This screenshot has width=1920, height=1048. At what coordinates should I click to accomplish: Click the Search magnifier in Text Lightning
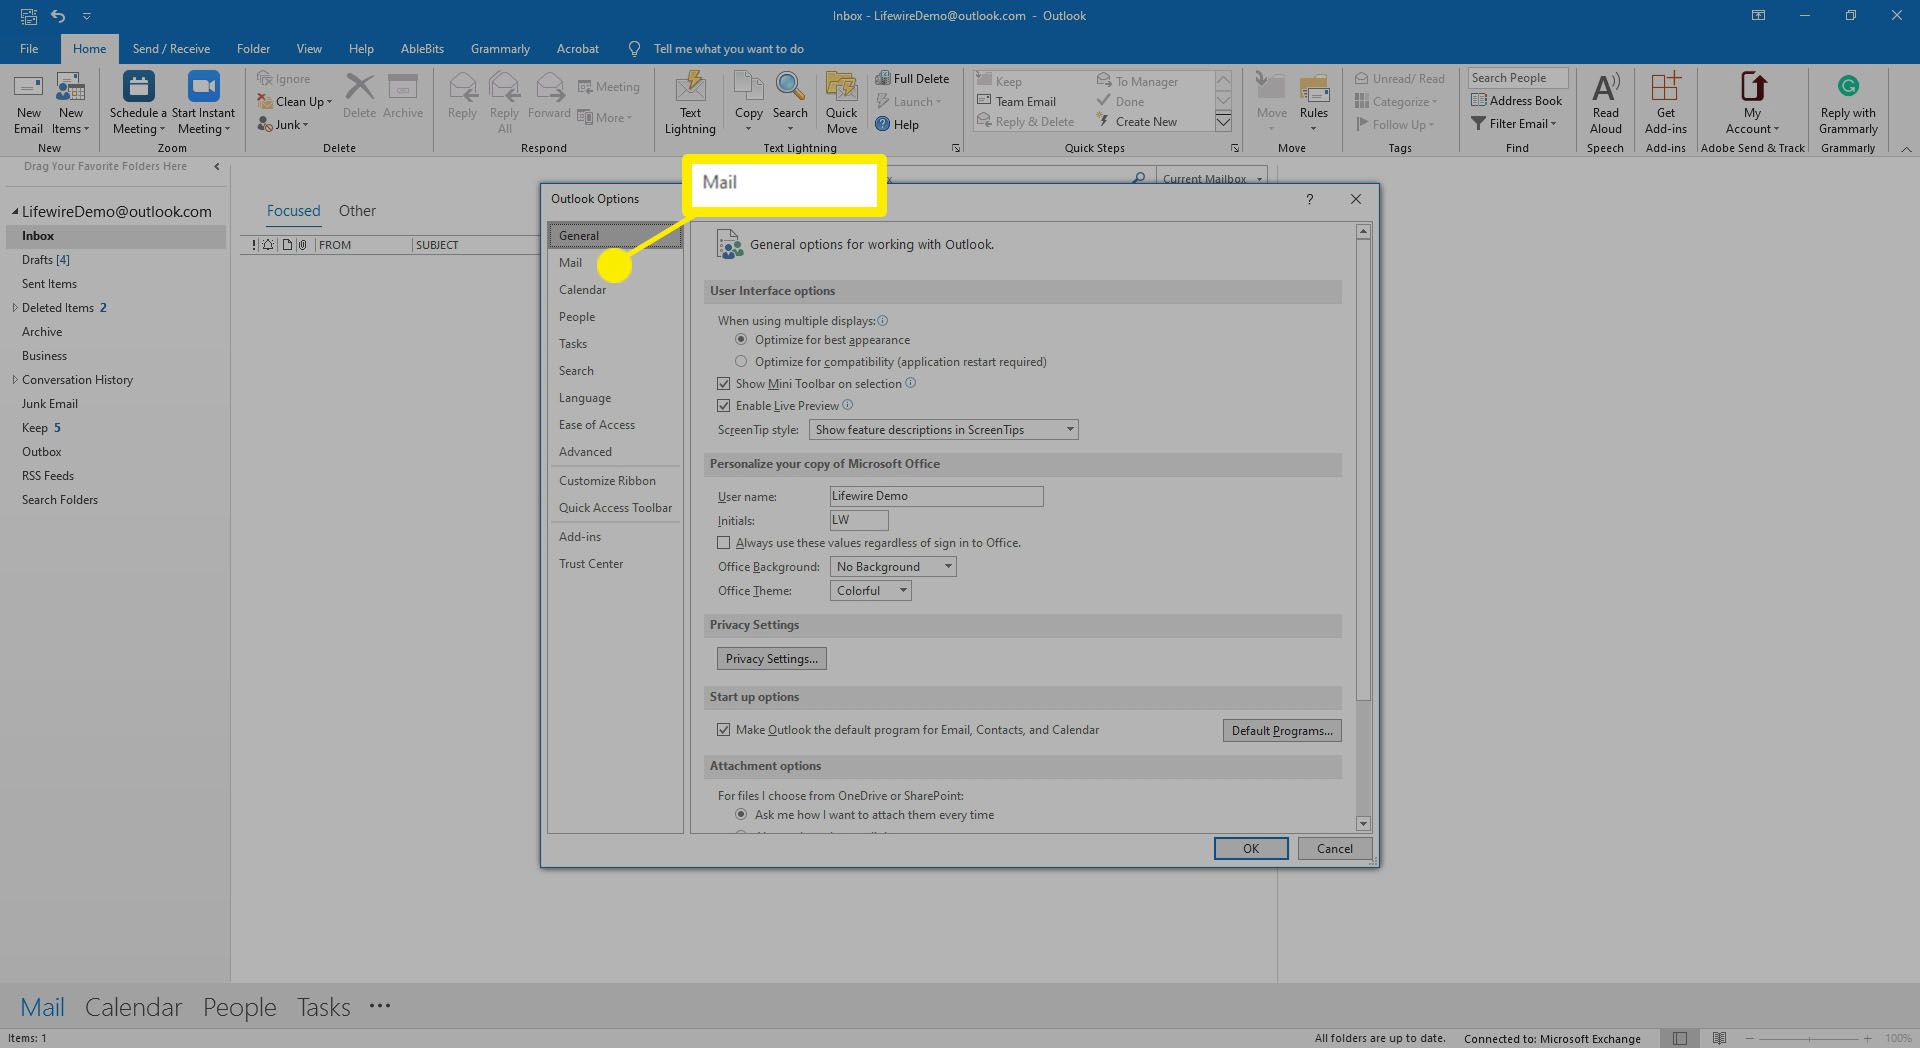click(790, 88)
